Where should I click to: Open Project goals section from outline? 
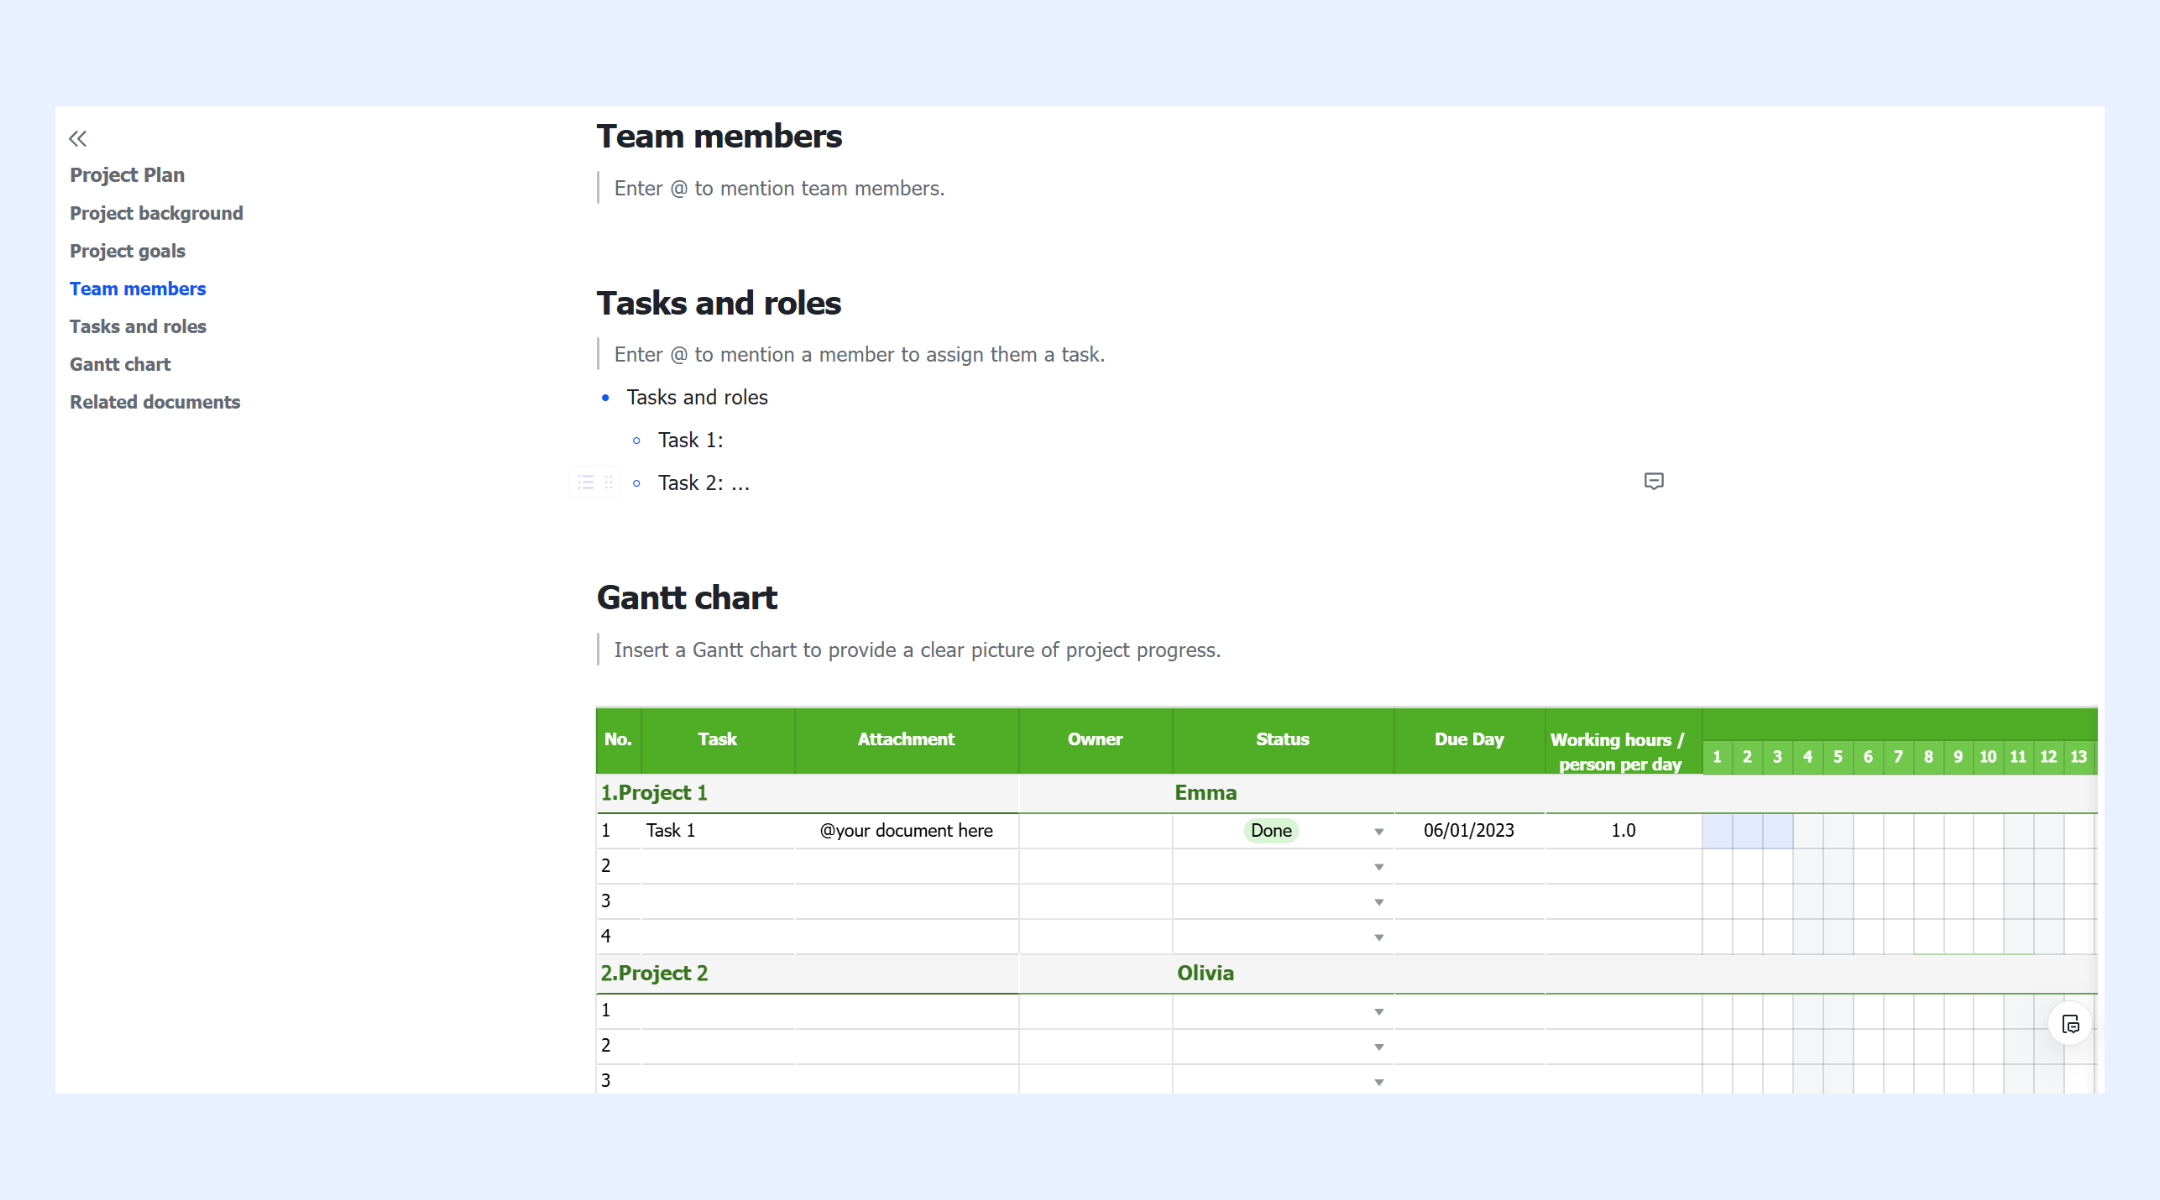(x=127, y=251)
